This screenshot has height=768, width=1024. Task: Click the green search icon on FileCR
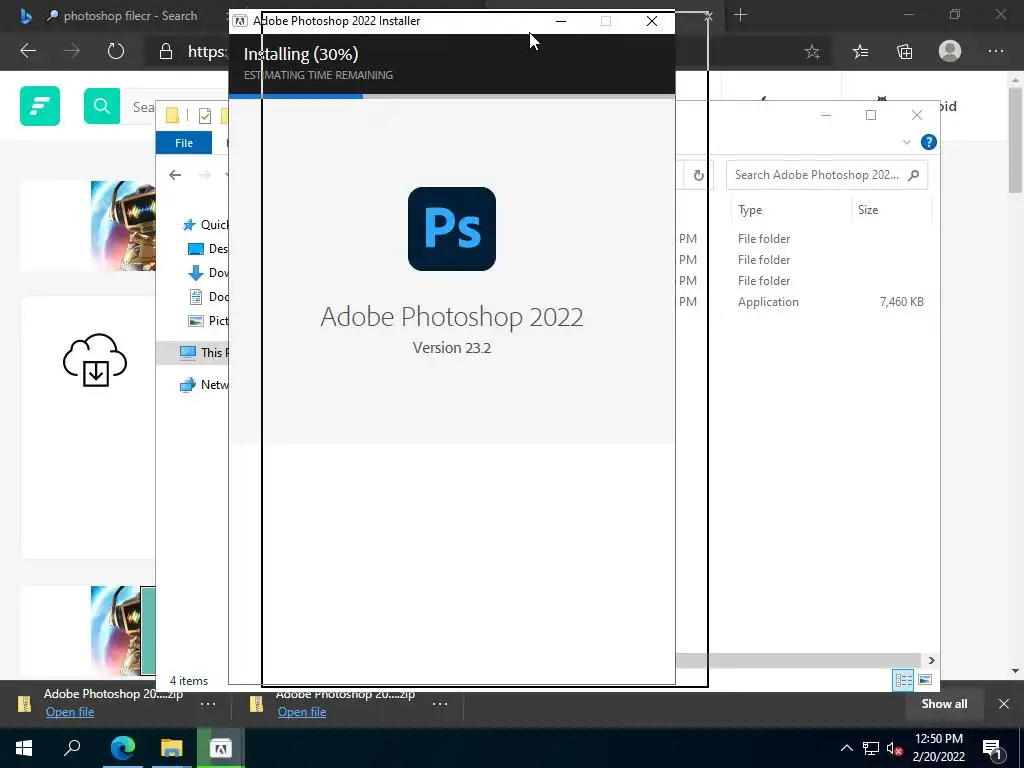[x=102, y=106]
